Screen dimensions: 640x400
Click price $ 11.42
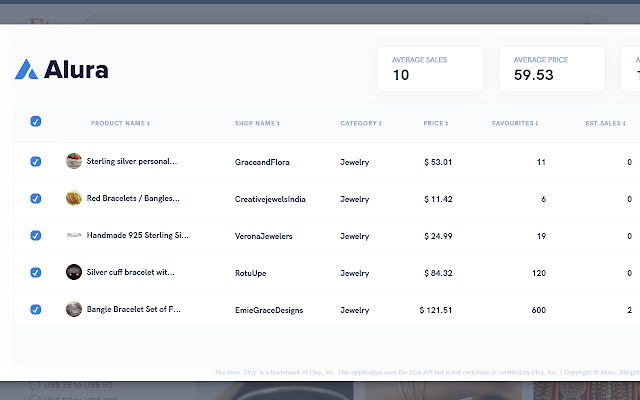(x=438, y=199)
